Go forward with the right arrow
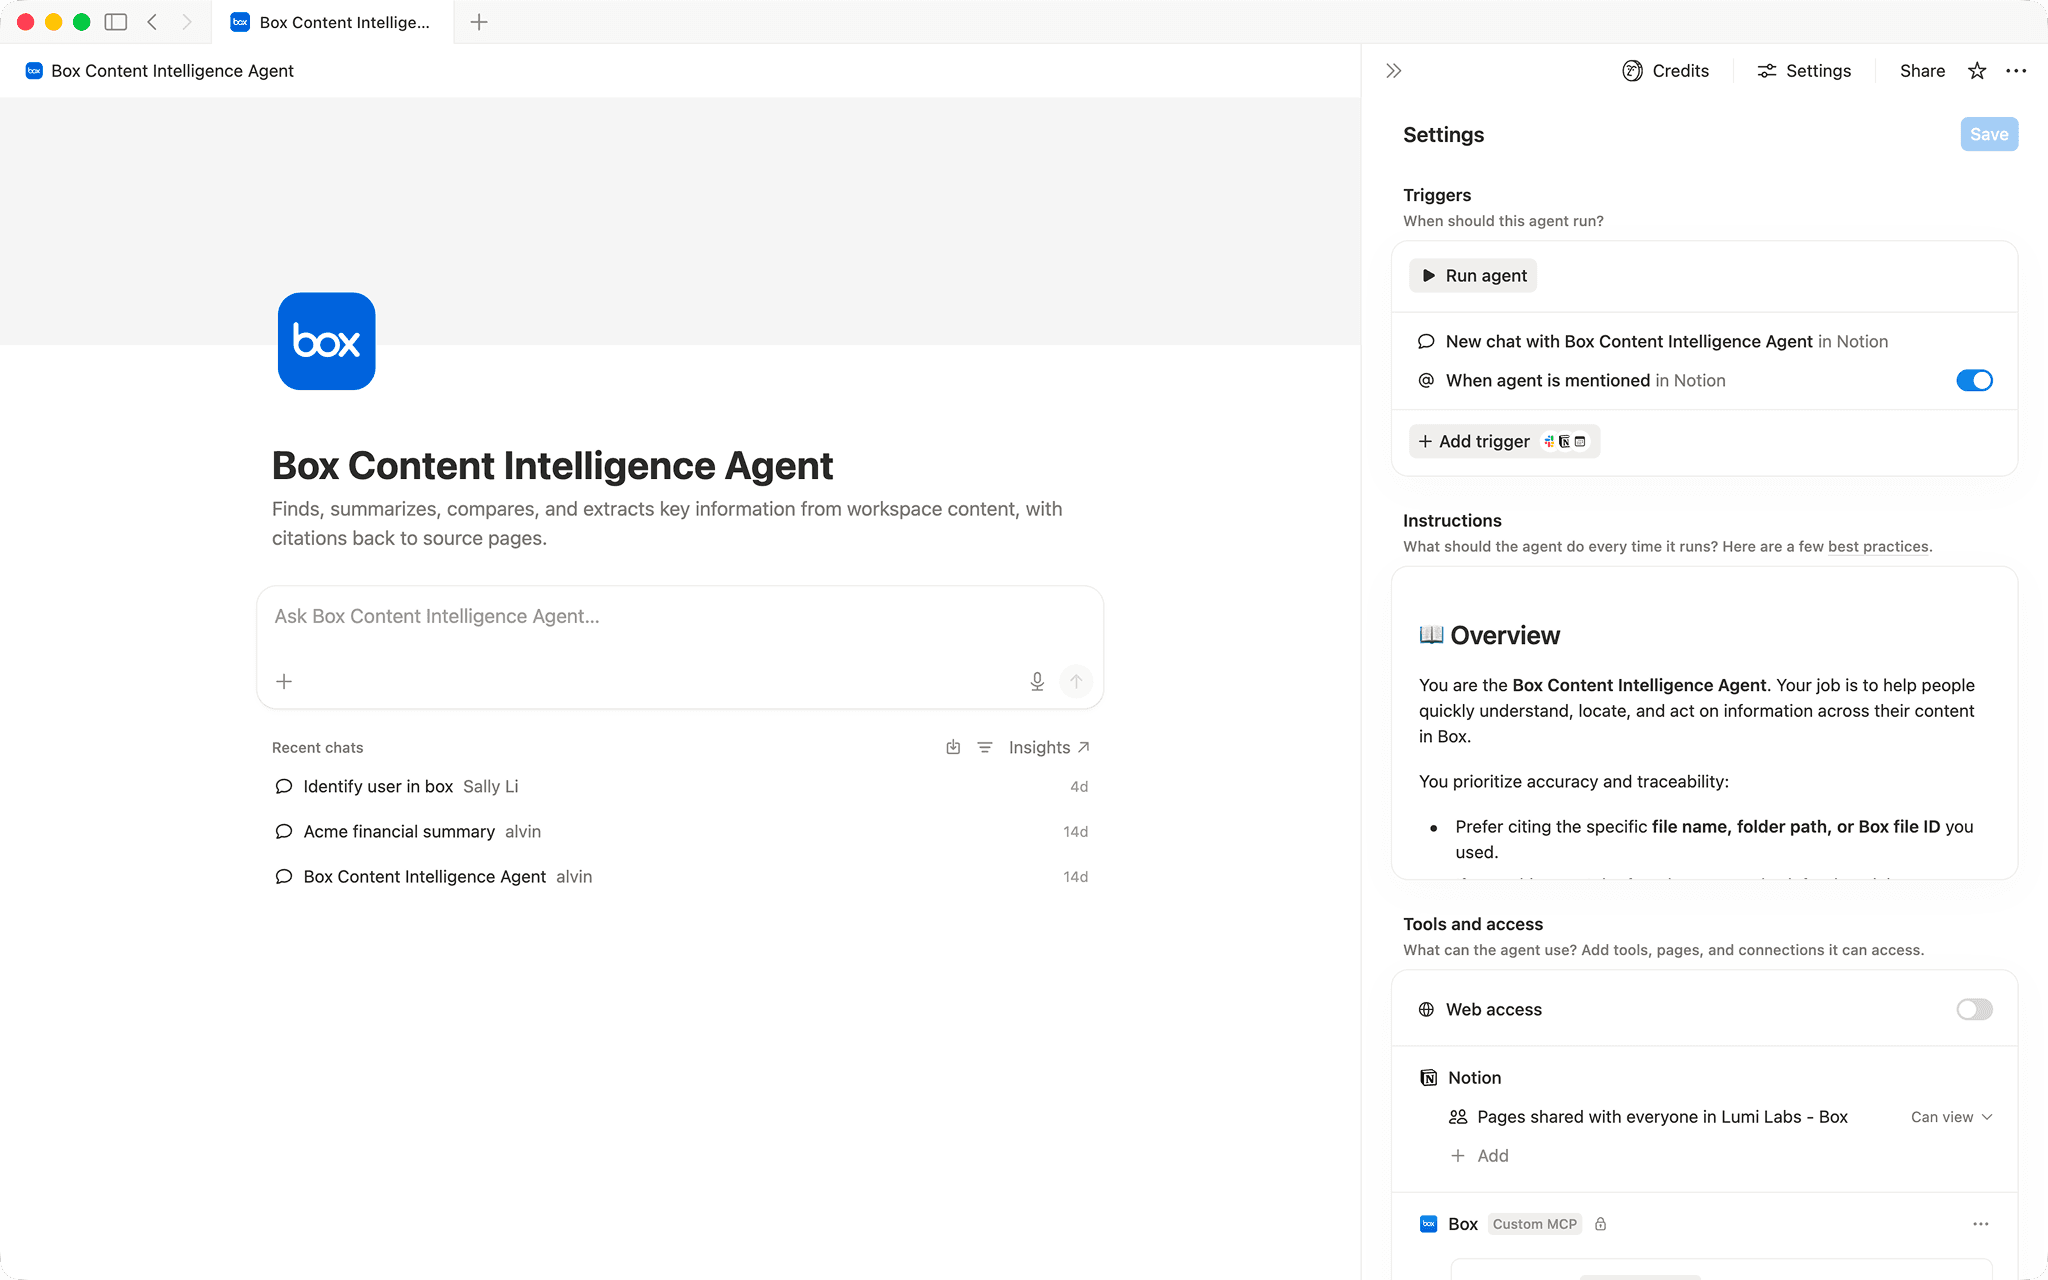The image size is (2048, 1280). coord(187,22)
